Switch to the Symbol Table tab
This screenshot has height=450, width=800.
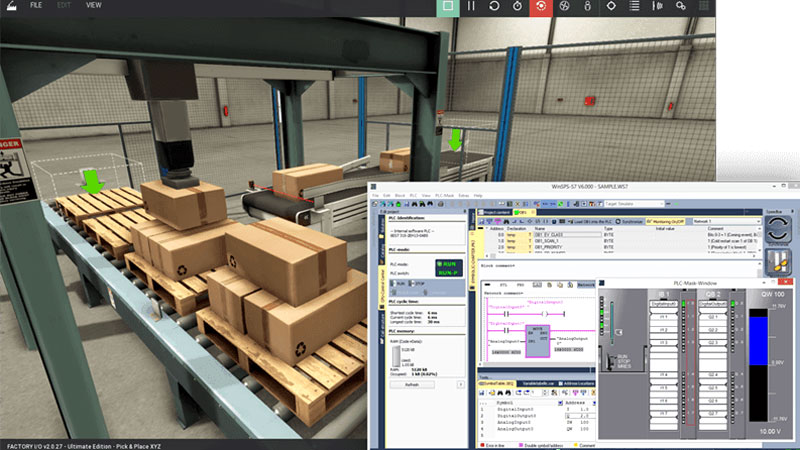click(x=496, y=383)
